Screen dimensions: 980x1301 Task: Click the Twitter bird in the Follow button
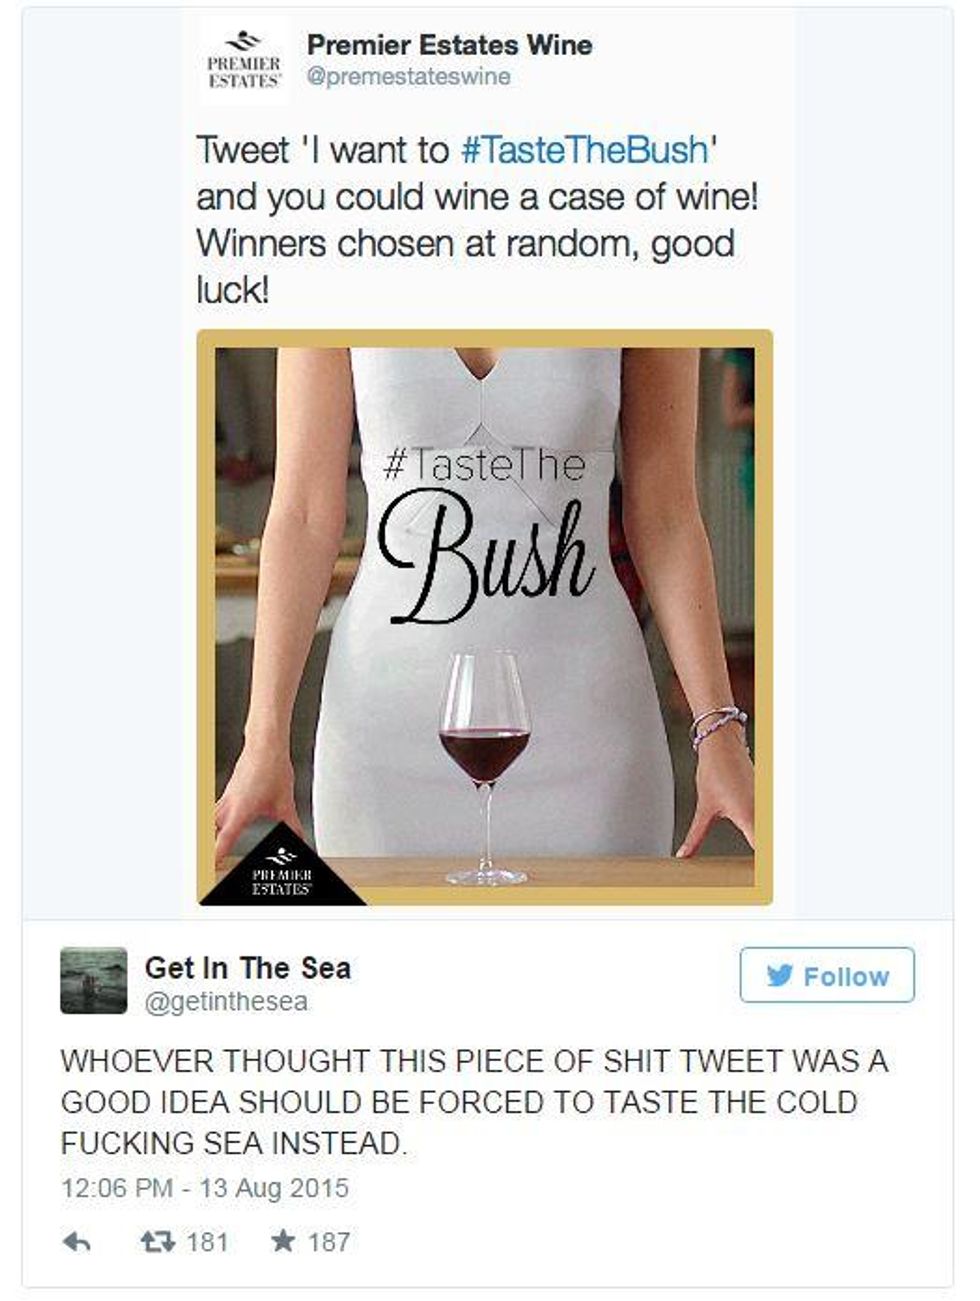pyautogui.click(x=780, y=975)
